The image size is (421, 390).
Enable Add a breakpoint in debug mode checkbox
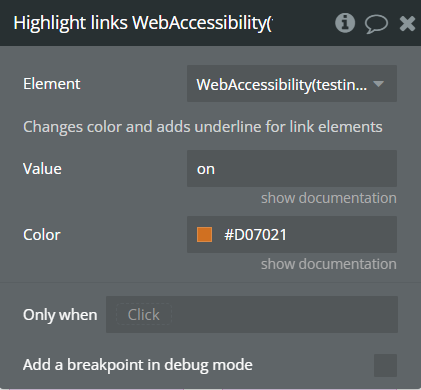385,365
